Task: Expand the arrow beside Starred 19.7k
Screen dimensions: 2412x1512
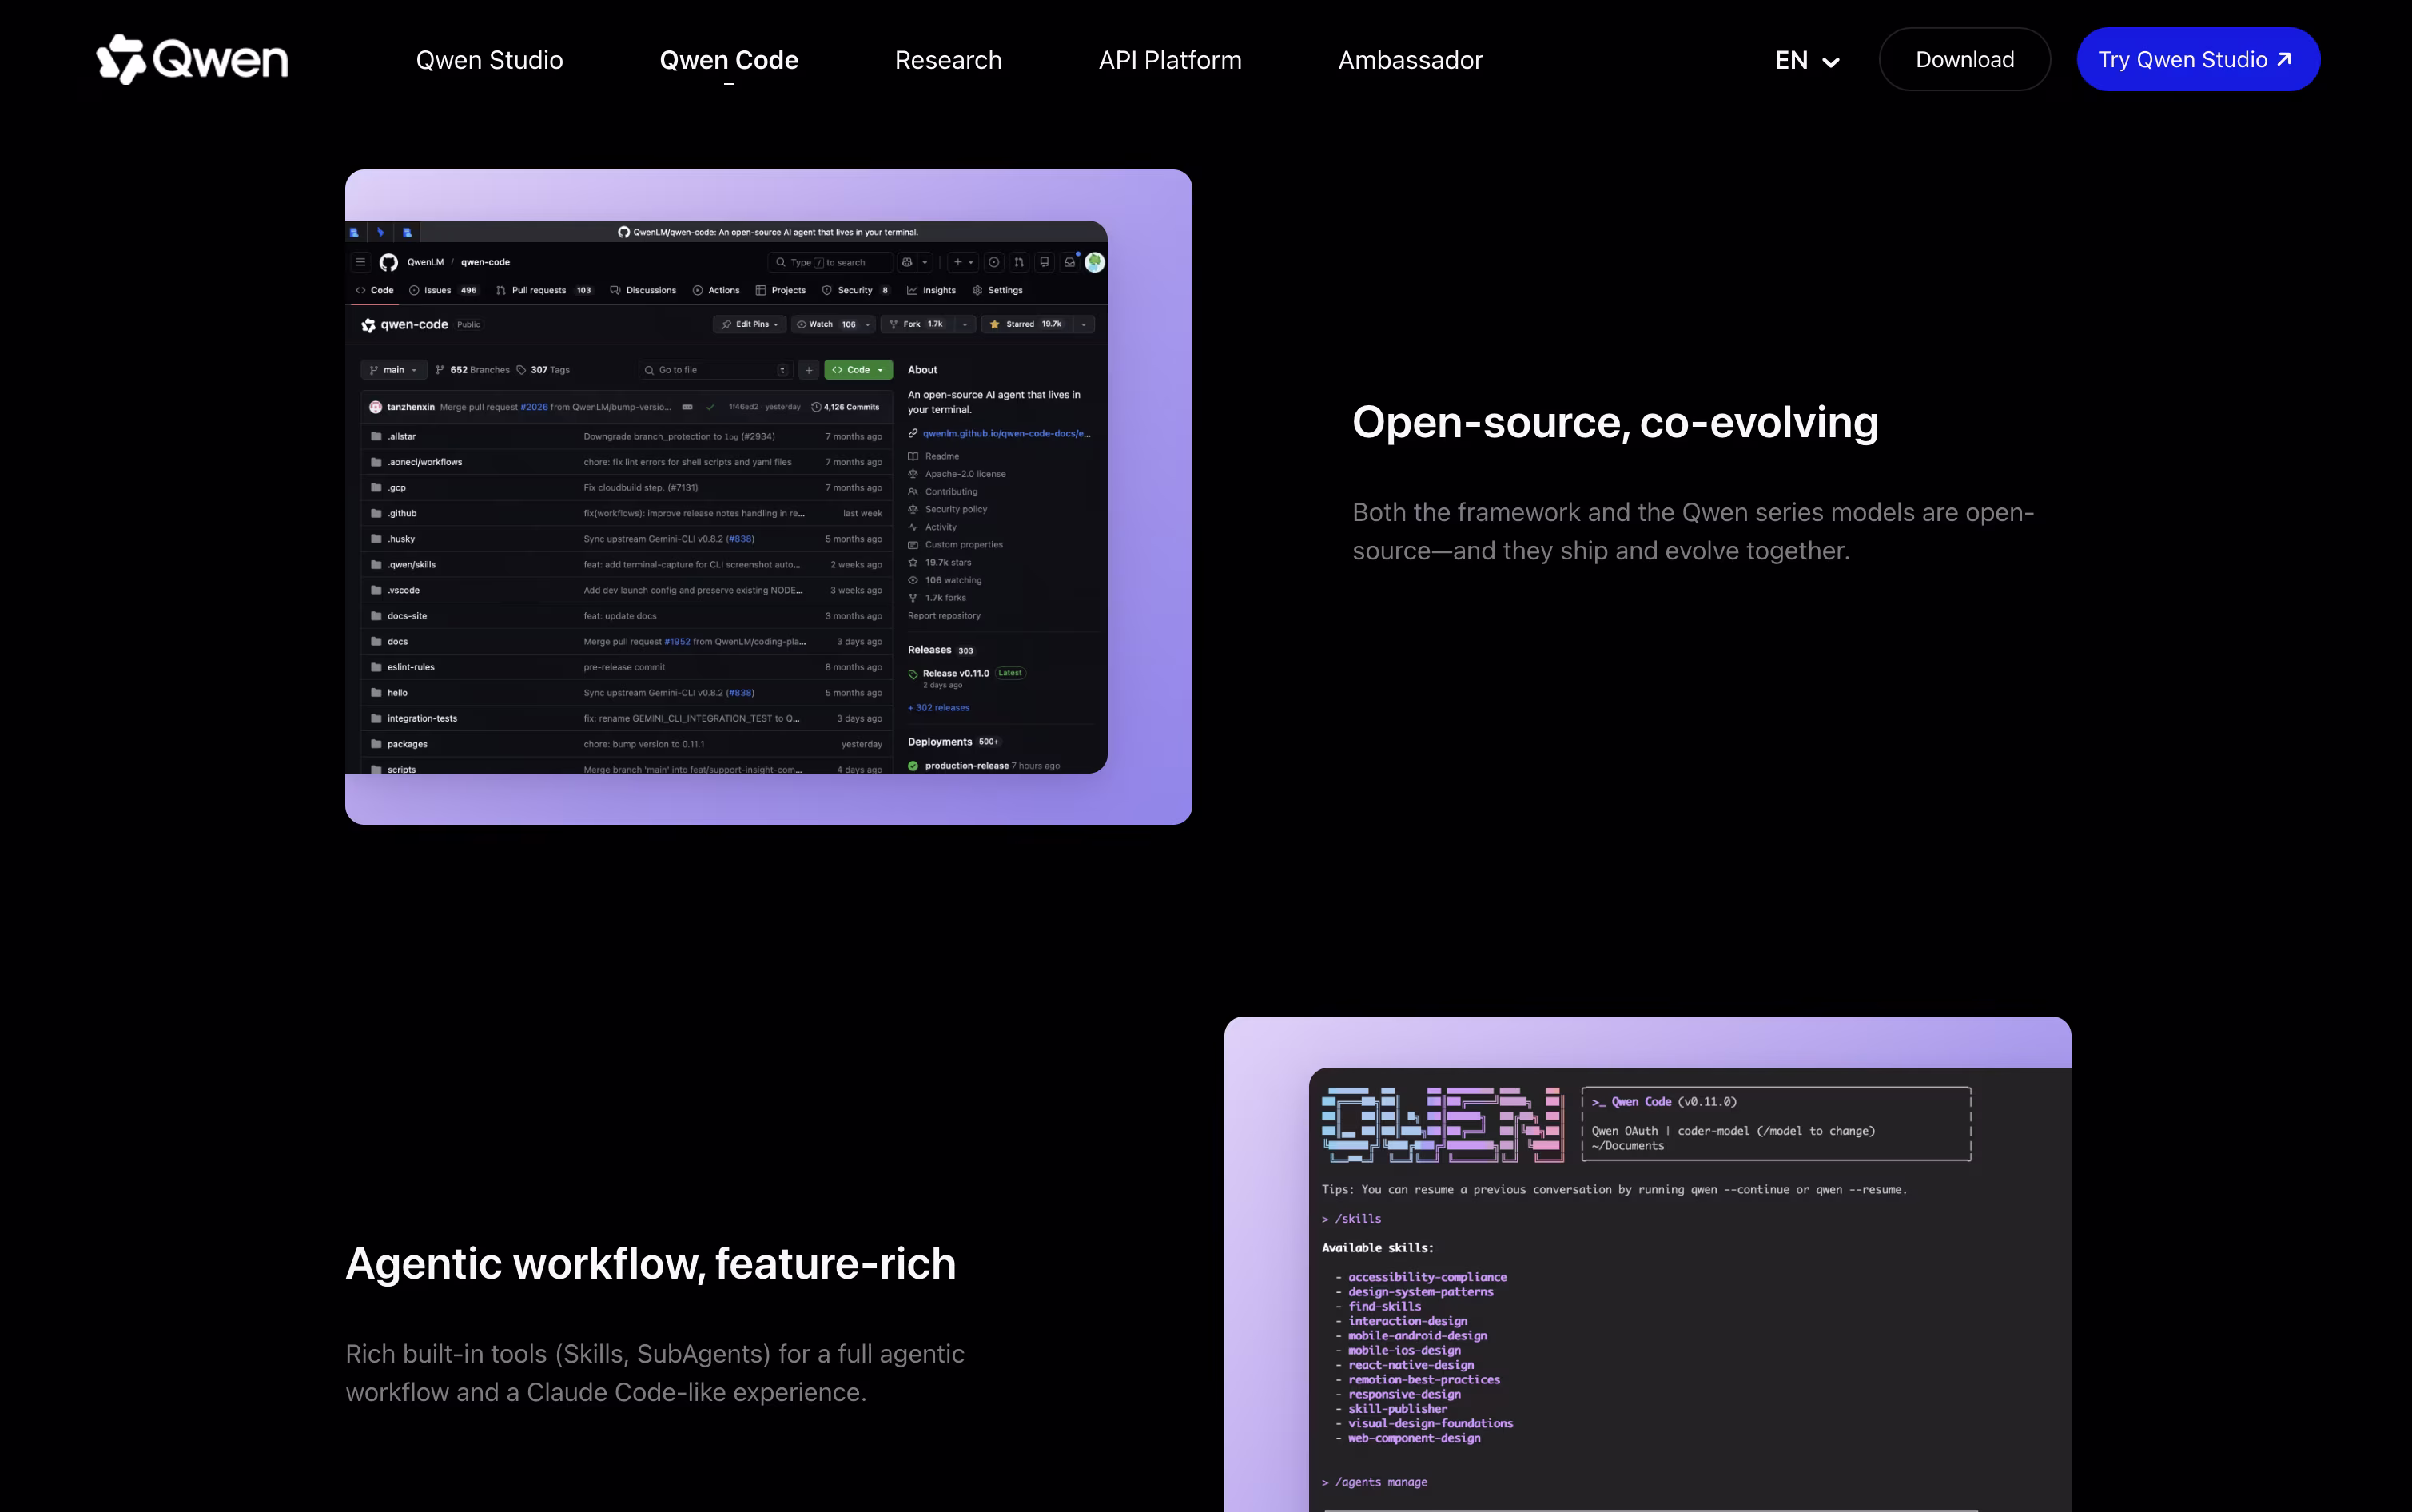Action: click(x=1083, y=324)
